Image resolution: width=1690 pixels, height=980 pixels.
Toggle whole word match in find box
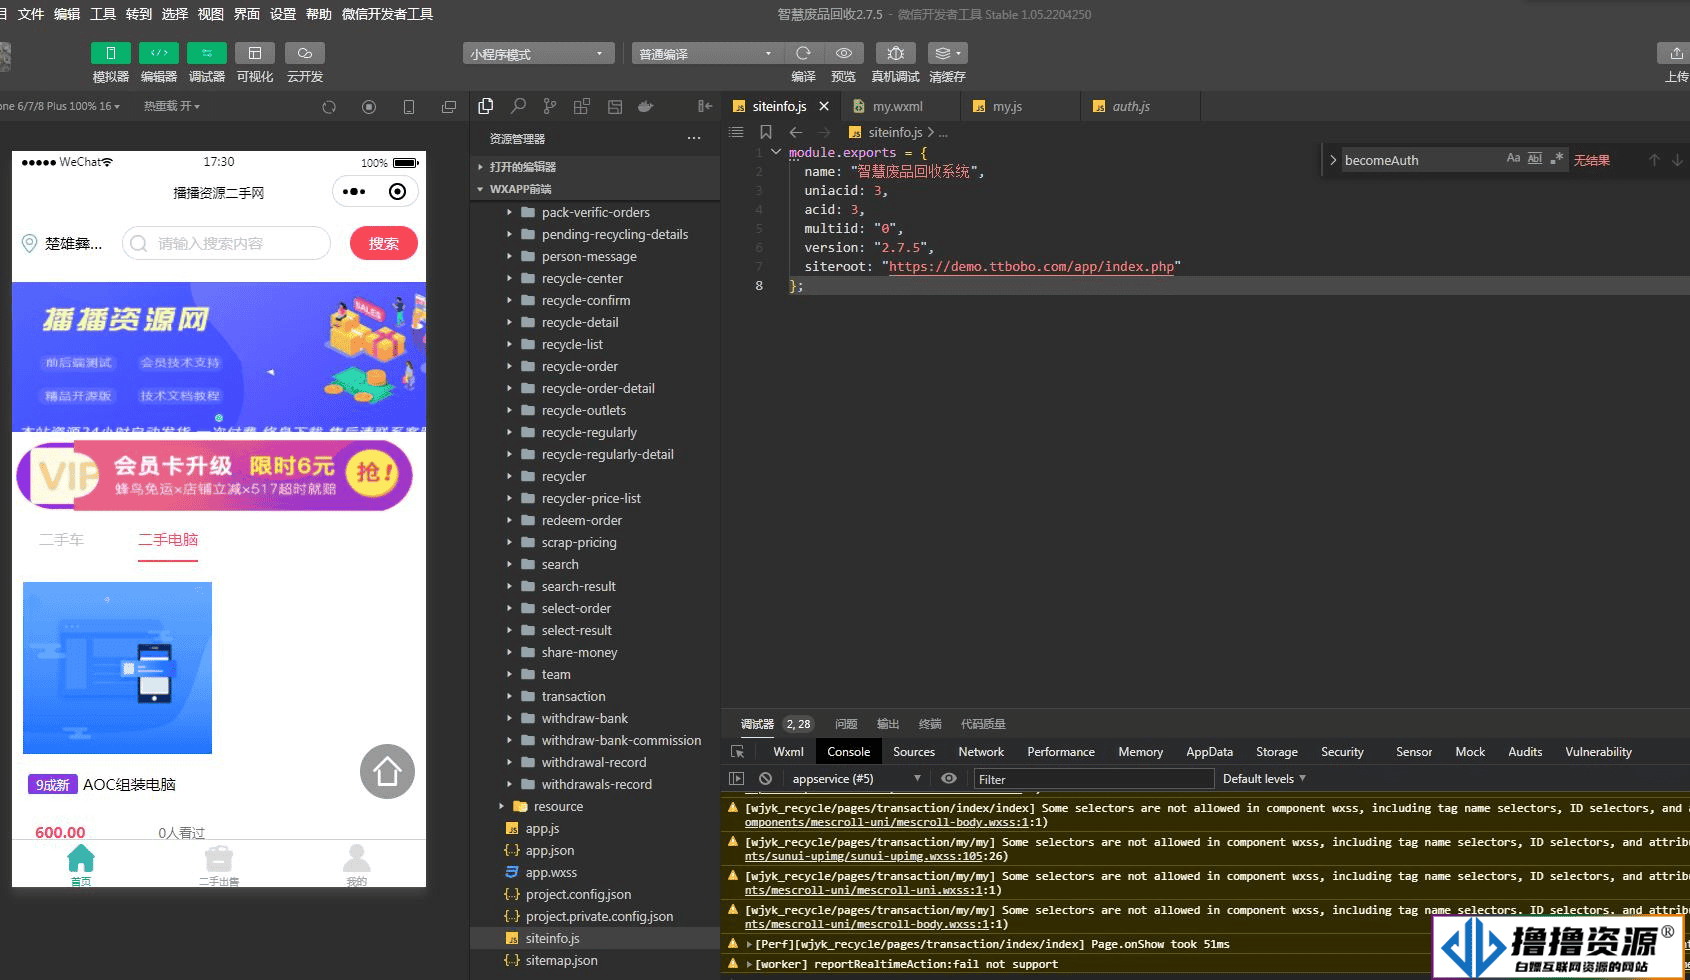coord(1535,159)
